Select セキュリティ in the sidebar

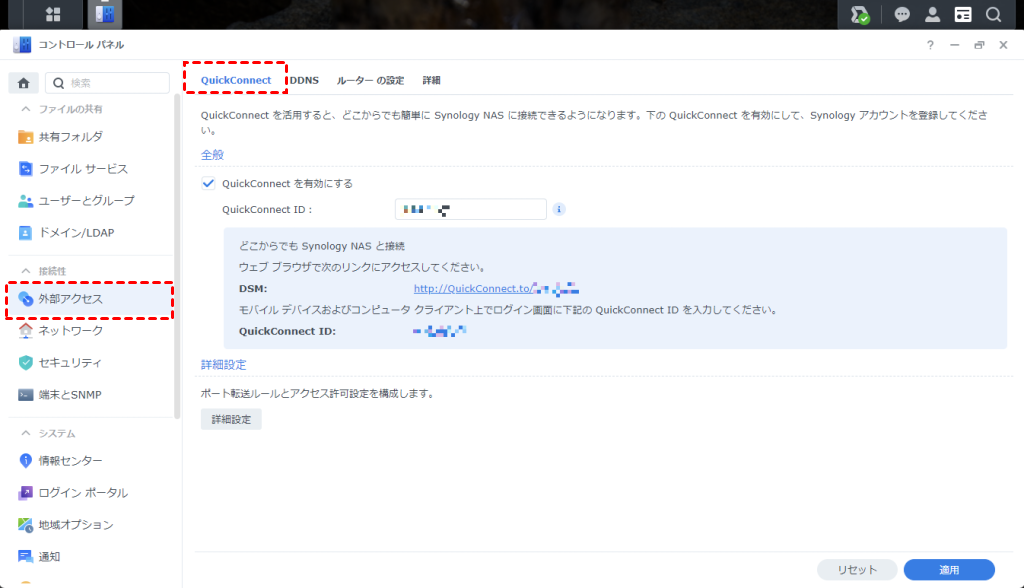point(91,363)
